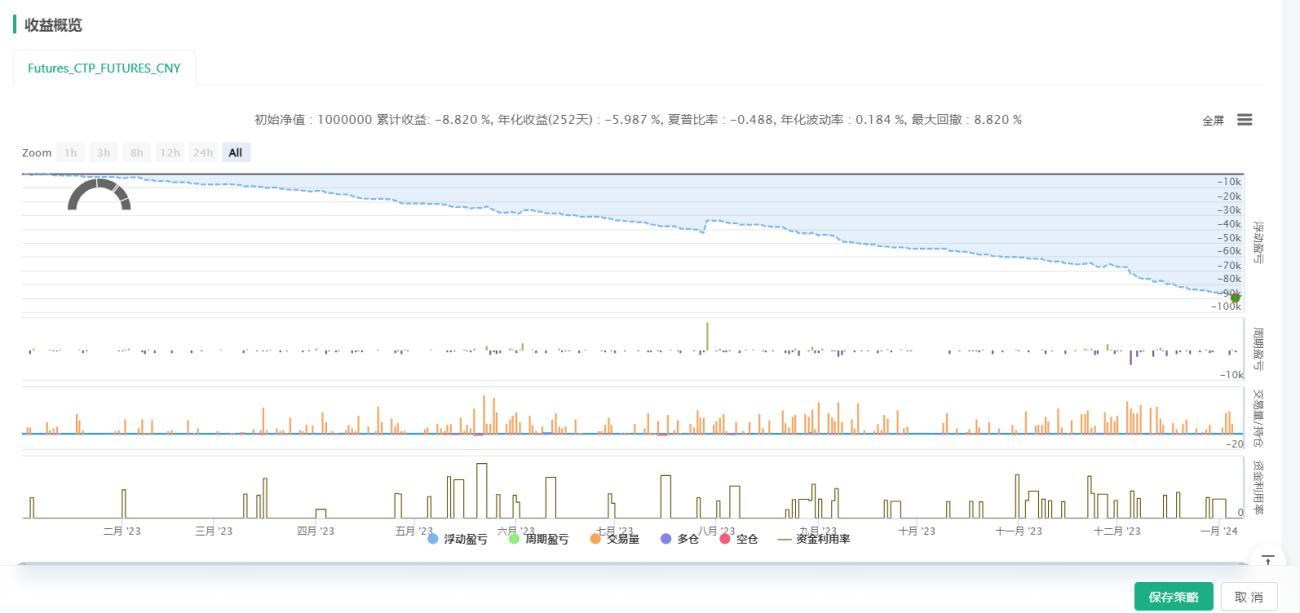Toggle the 交易量 legend series
The image size is (1300, 613).
point(615,539)
